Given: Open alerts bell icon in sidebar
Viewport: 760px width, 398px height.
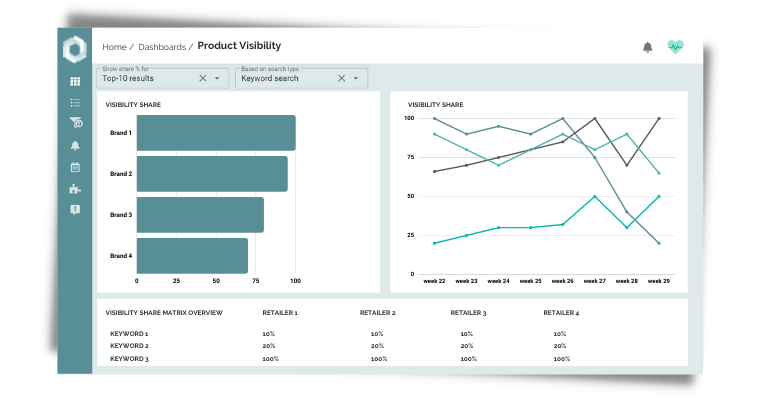Looking at the screenshot, I should 75,145.
